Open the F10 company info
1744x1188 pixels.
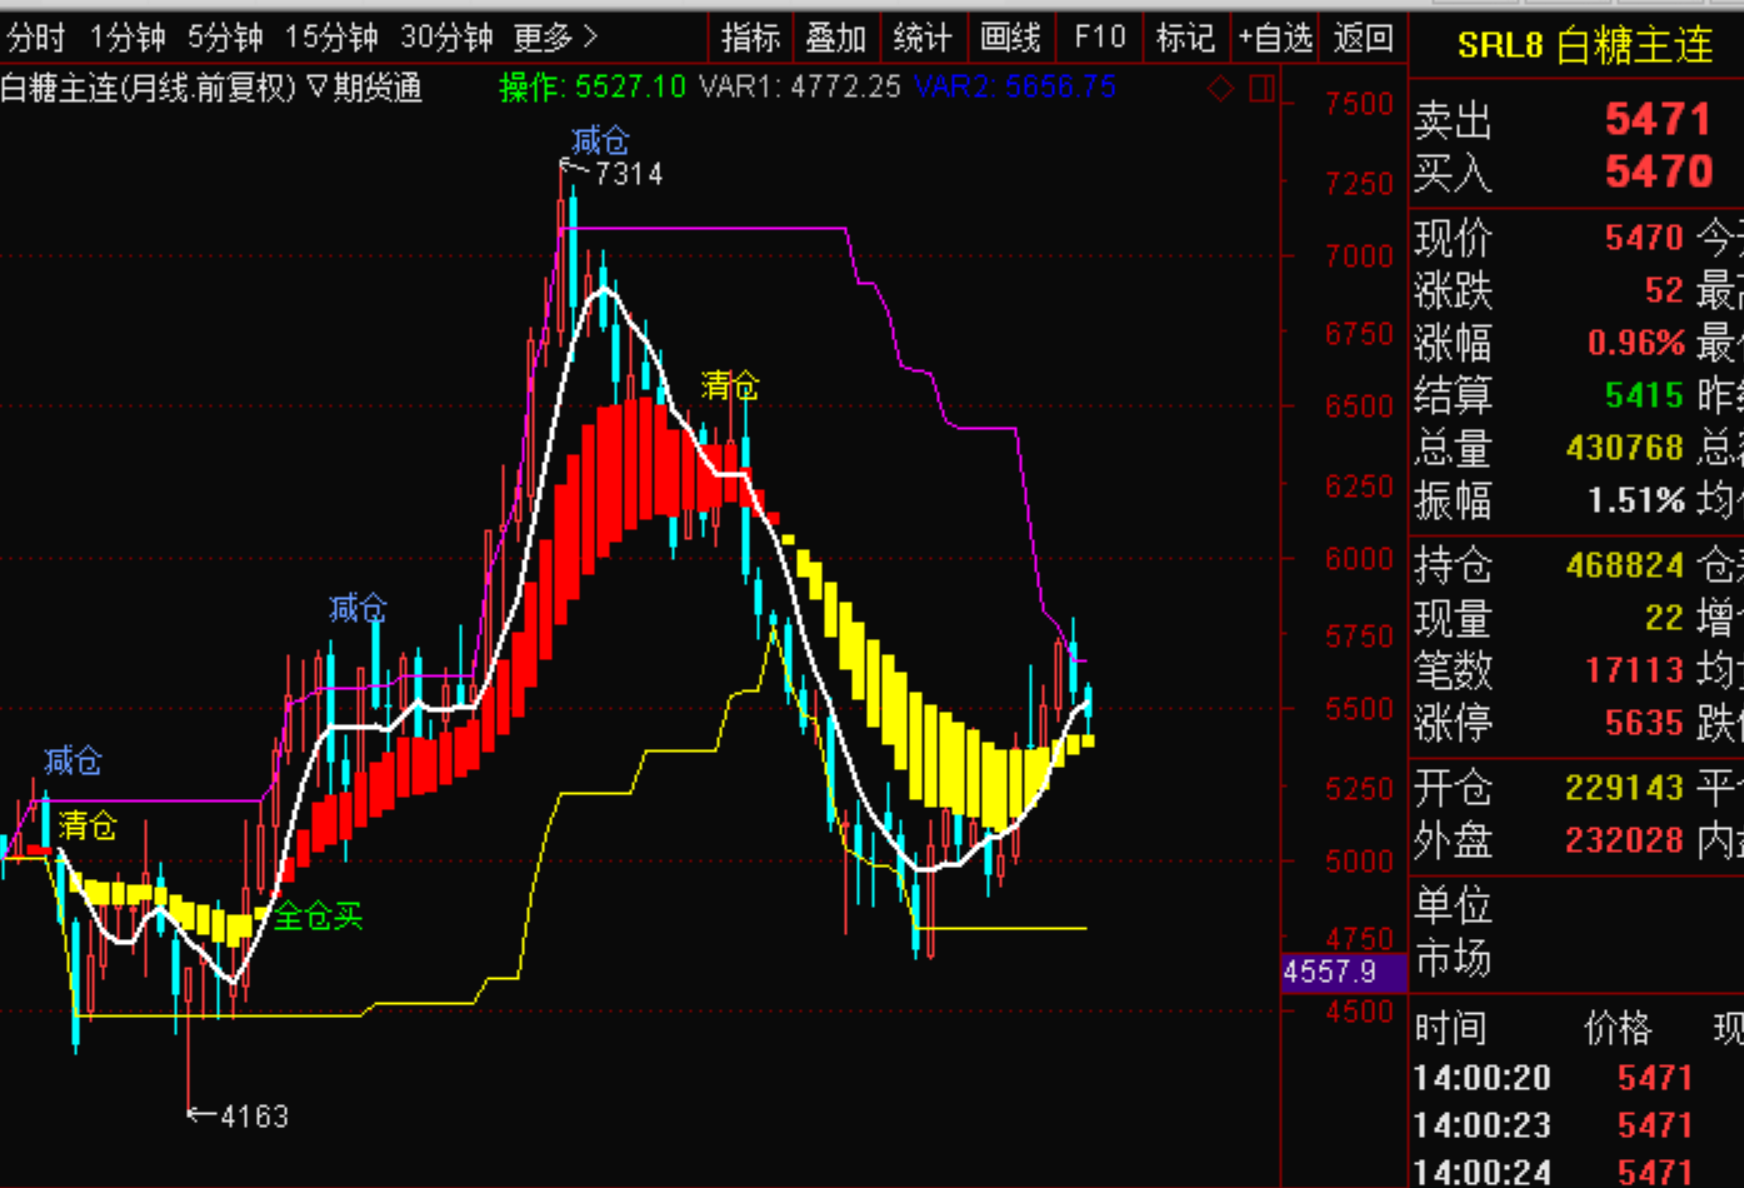(1099, 38)
